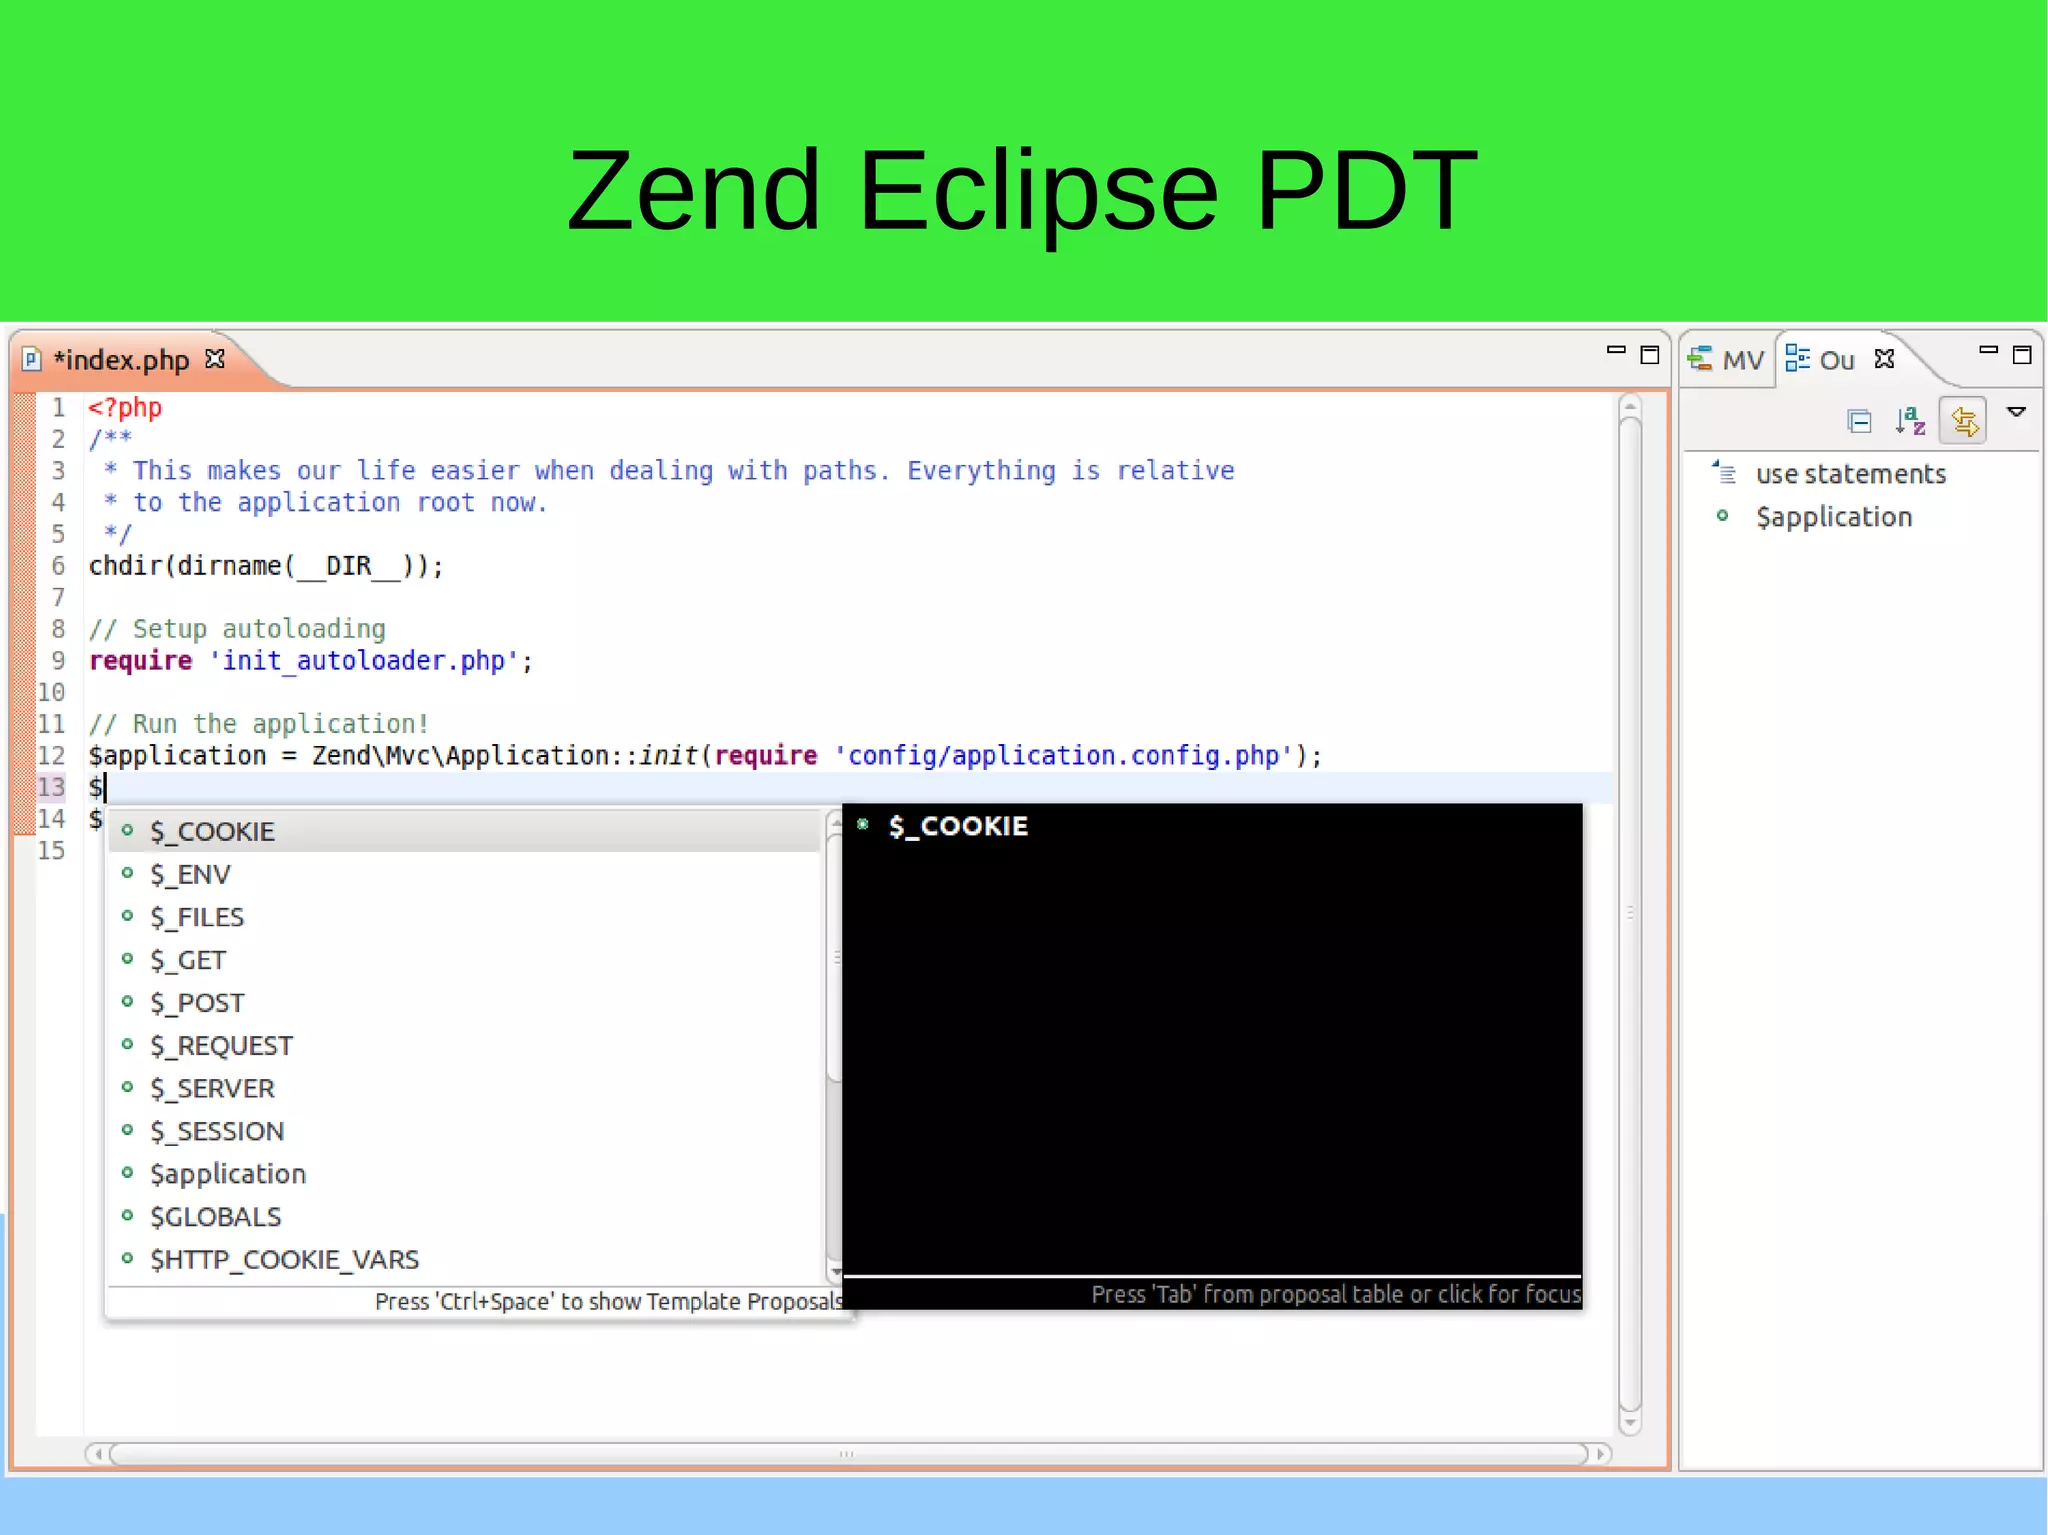Click the editor vertical scrollbar down arrow
The width and height of the screenshot is (2048, 1535).
[x=1630, y=1423]
